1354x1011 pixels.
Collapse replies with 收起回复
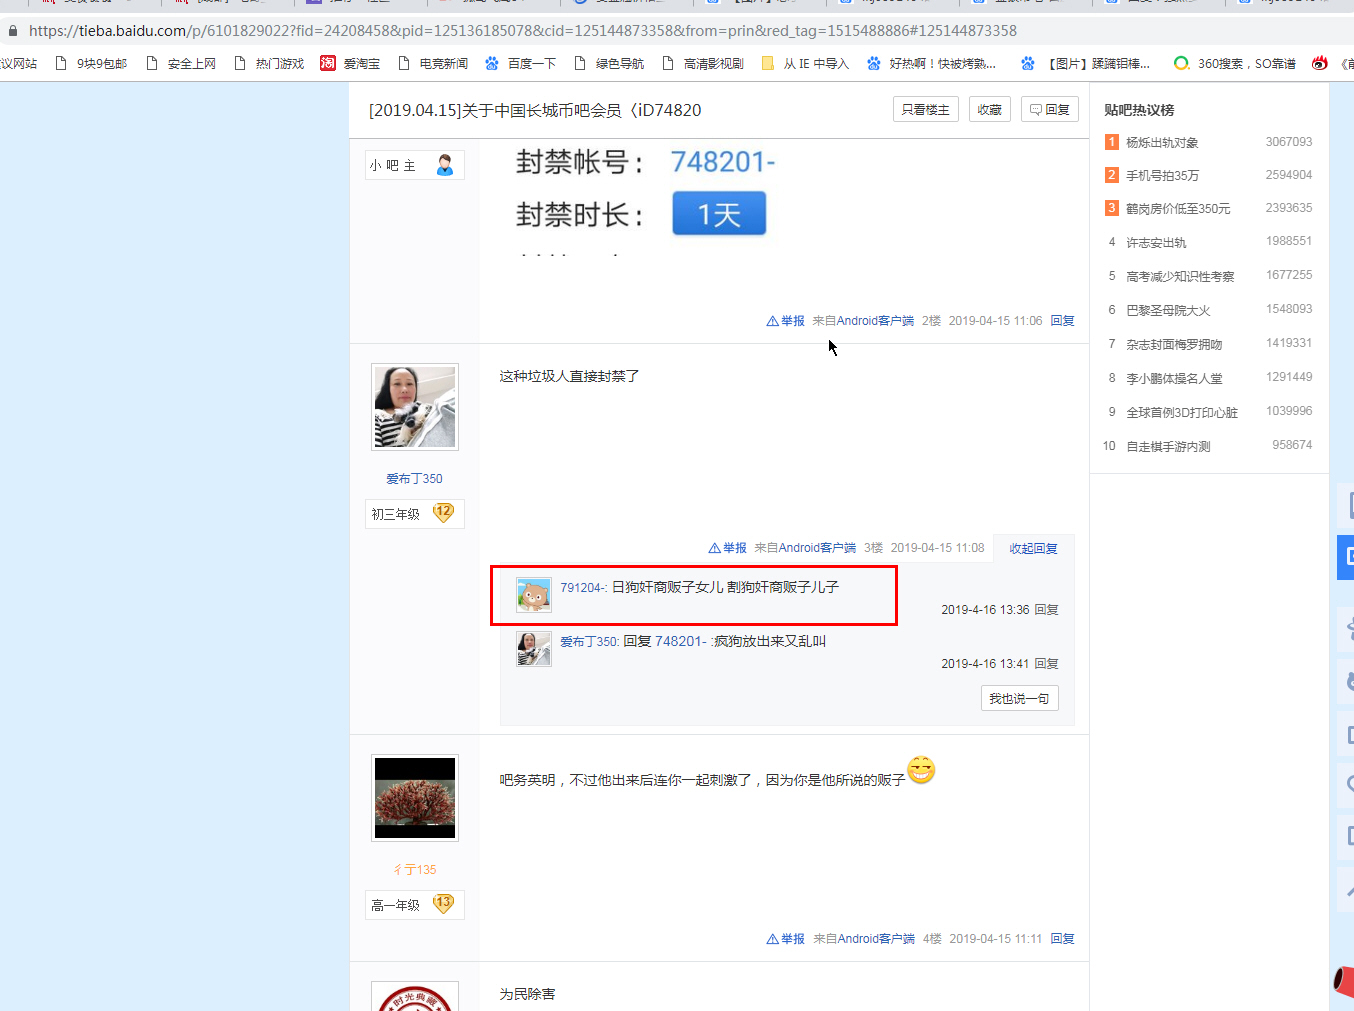[x=1033, y=548]
